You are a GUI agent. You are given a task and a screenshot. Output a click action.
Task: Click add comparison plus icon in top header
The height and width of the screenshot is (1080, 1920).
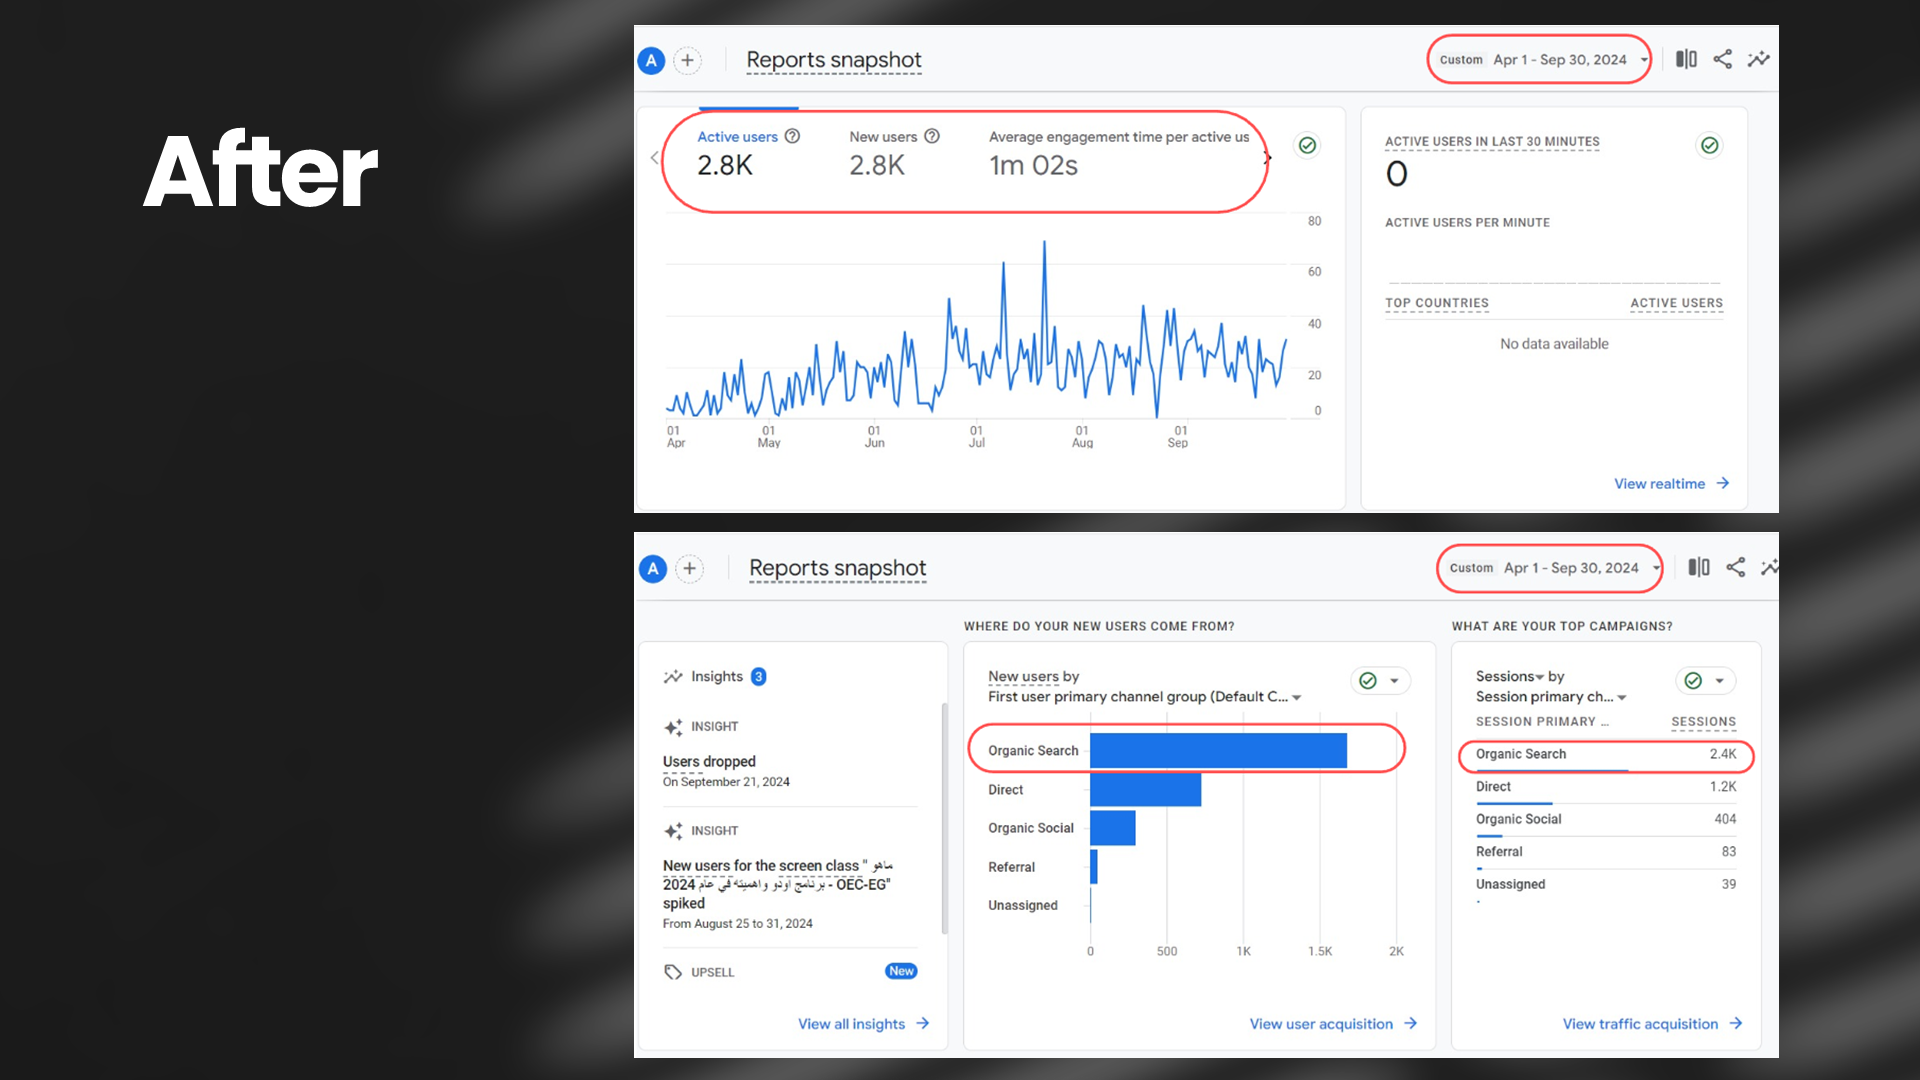687,60
